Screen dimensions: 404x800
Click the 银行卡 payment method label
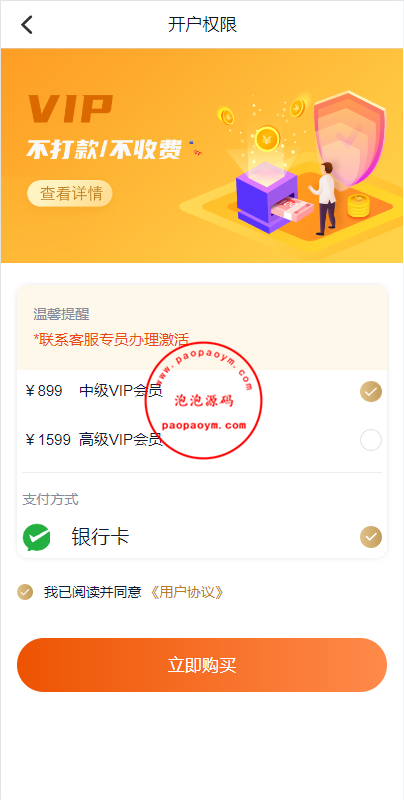point(100,537)
